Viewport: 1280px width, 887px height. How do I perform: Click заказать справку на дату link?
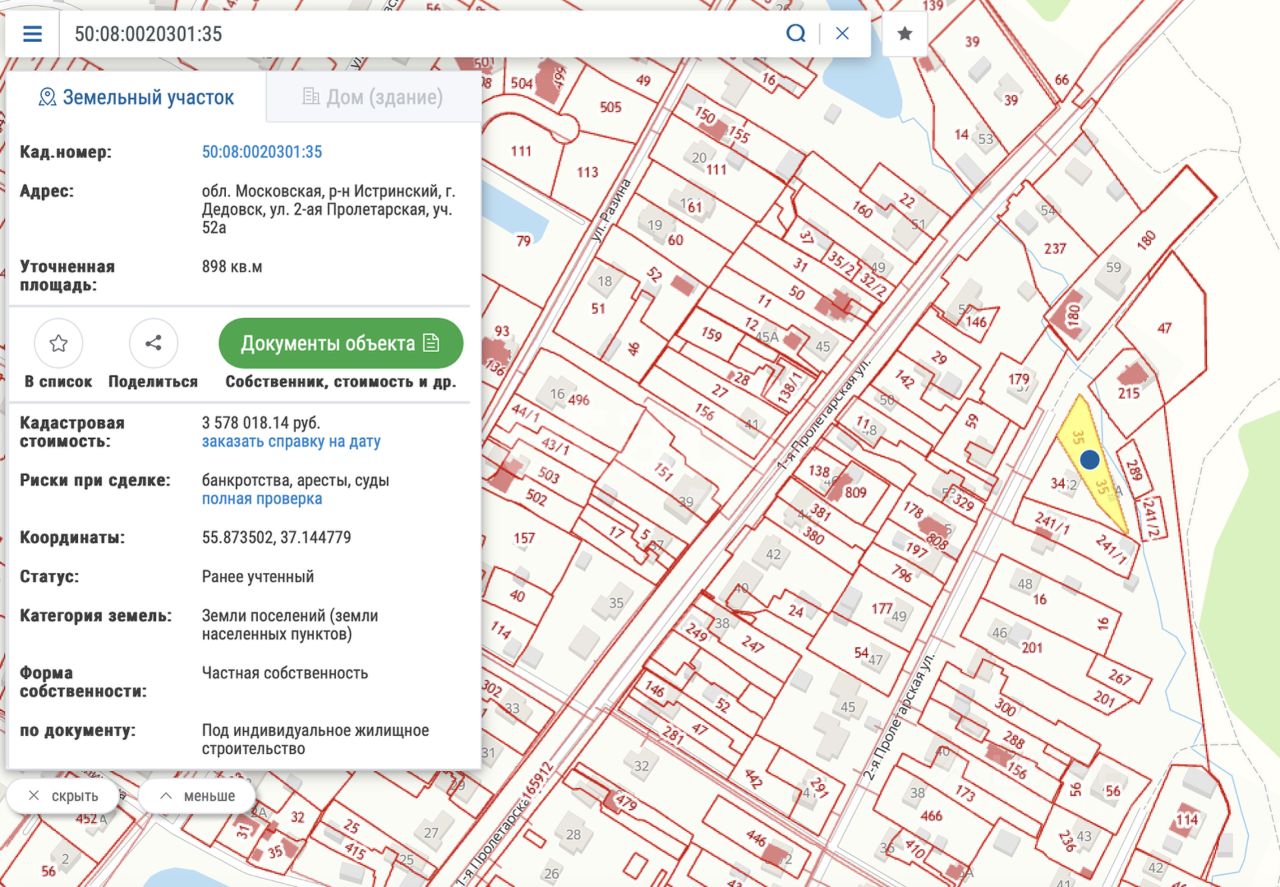291,441
